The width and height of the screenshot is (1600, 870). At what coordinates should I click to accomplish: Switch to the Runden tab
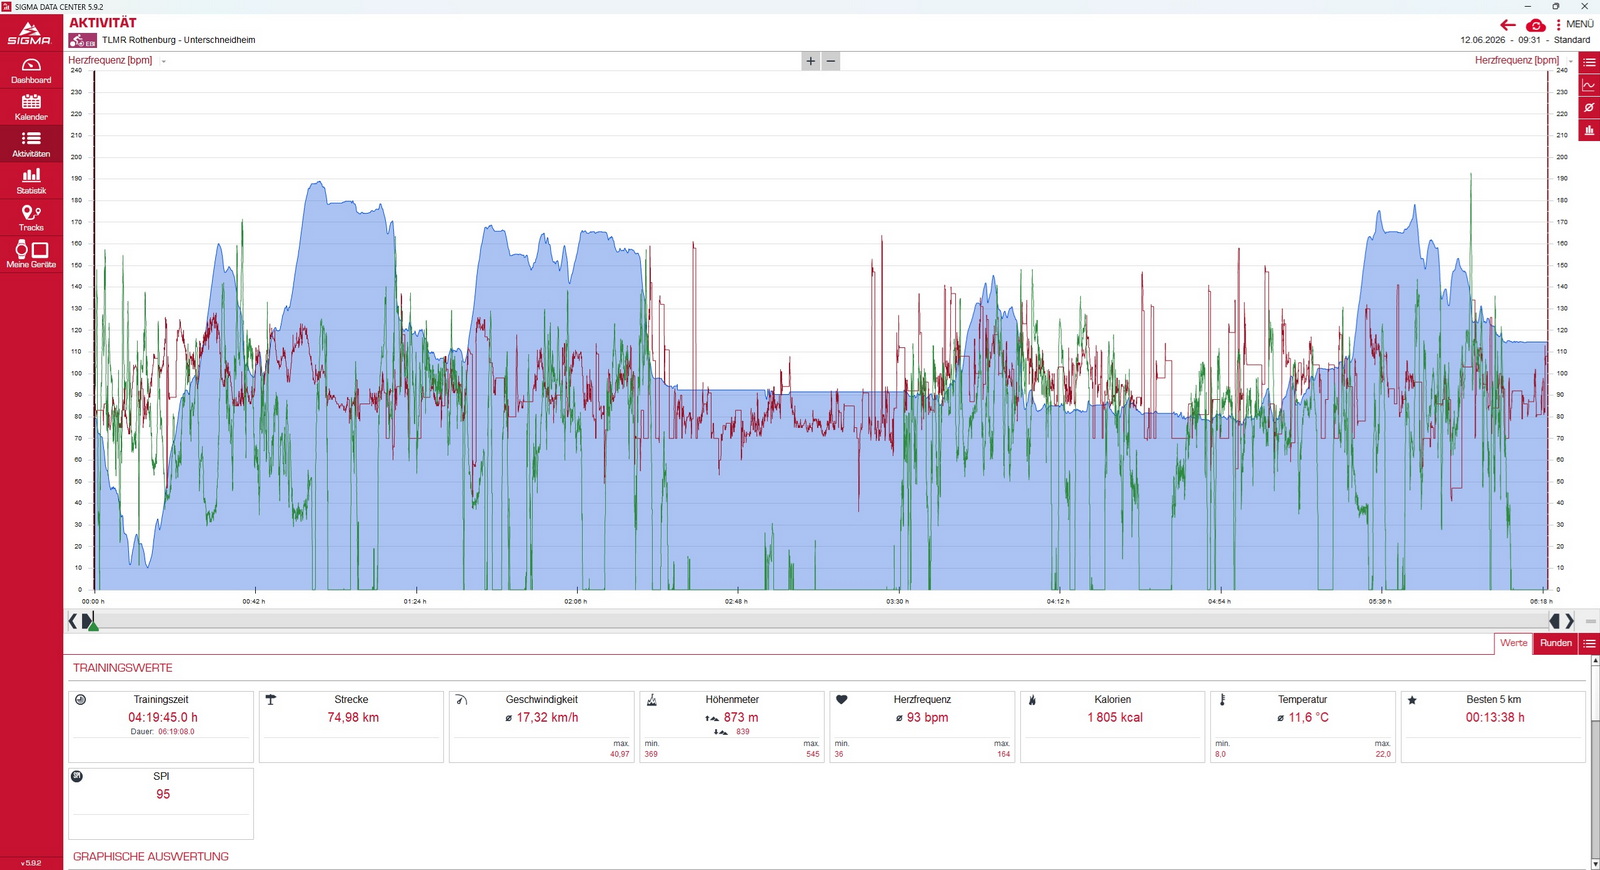click(1555, 643)
